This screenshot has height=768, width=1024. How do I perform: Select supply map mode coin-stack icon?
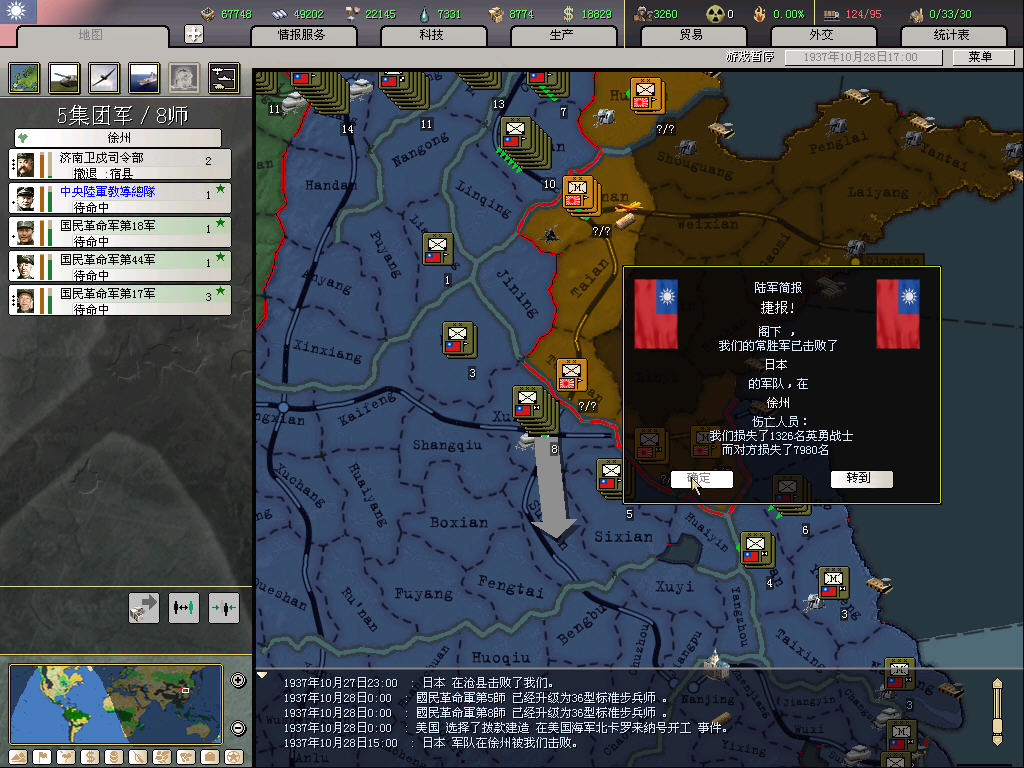(114, 757)
